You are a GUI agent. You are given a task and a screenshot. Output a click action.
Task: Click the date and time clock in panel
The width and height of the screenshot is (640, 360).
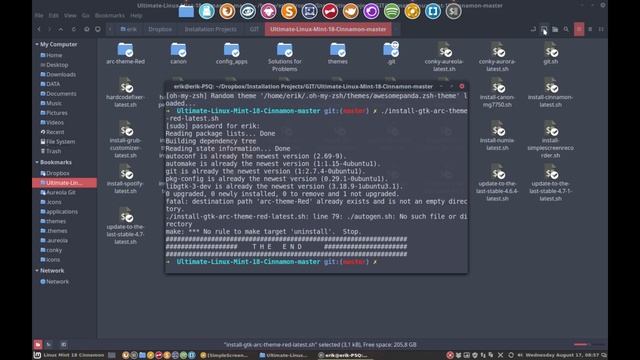[562, 355]
